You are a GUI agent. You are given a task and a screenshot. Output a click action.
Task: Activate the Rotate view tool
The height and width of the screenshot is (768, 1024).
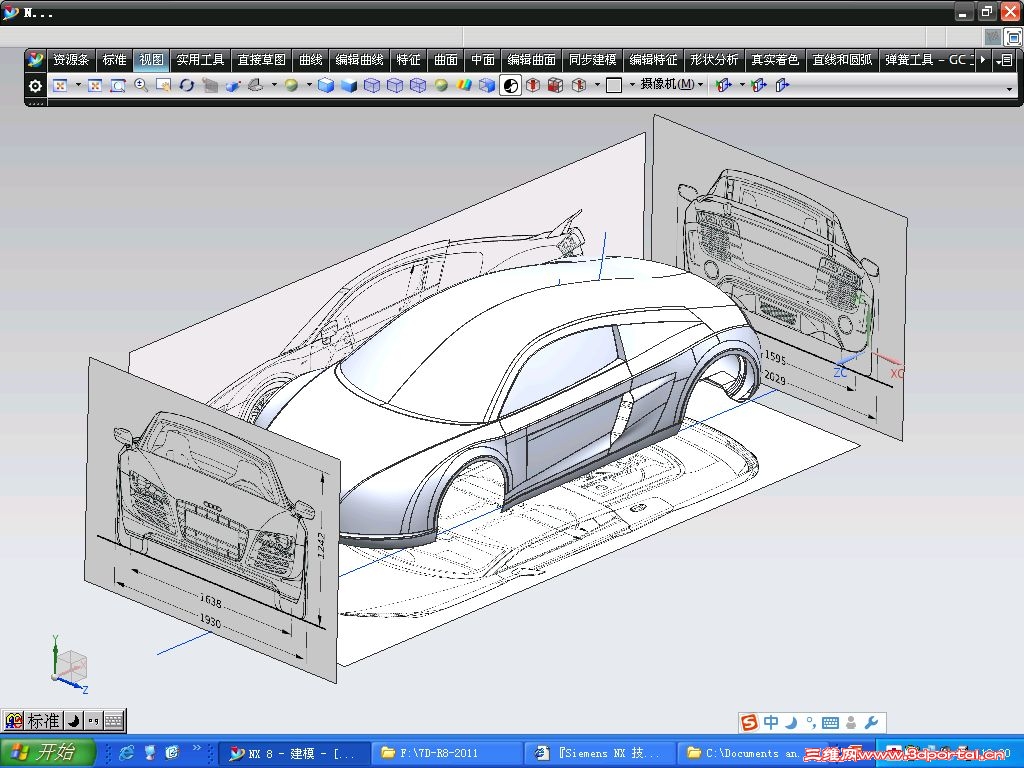point(187,86)
